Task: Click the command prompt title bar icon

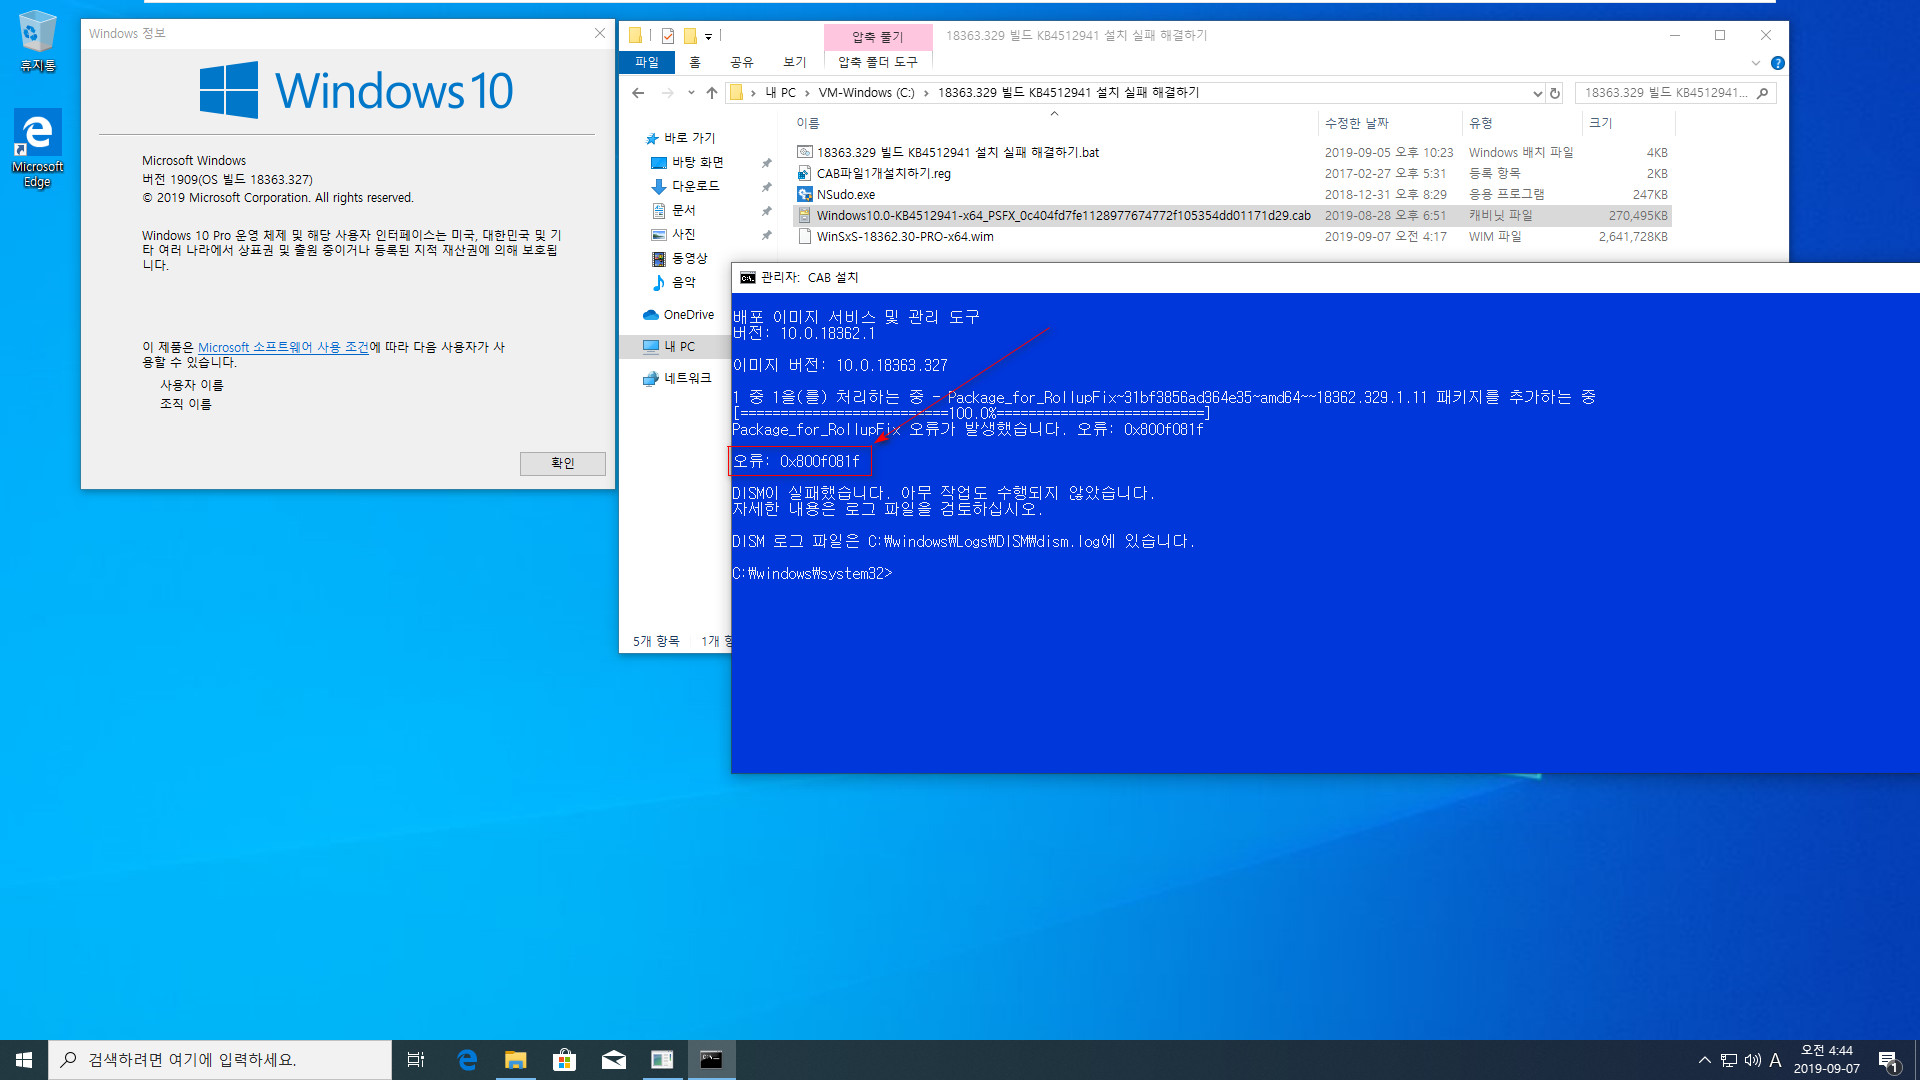Action: point(747,278)
